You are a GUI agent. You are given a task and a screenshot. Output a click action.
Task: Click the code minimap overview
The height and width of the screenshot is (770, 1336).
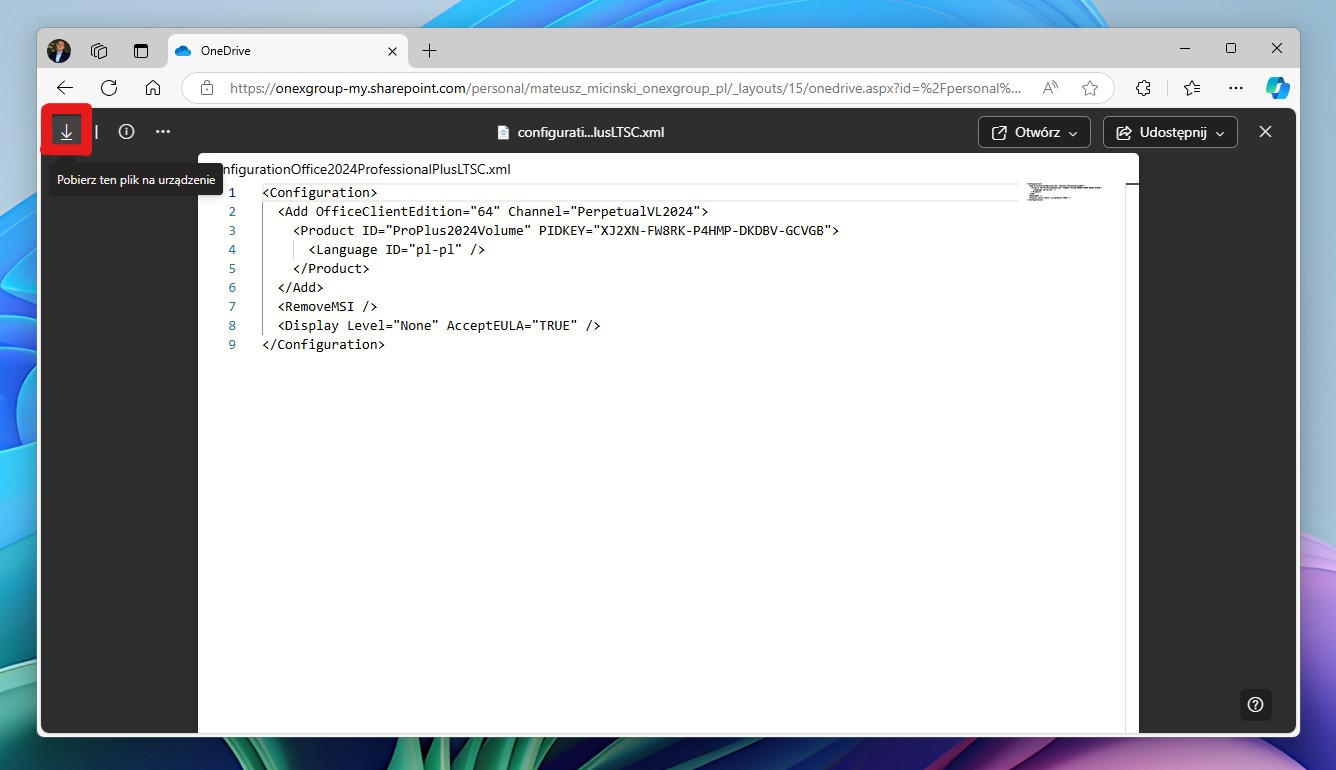pos(1064,192)
